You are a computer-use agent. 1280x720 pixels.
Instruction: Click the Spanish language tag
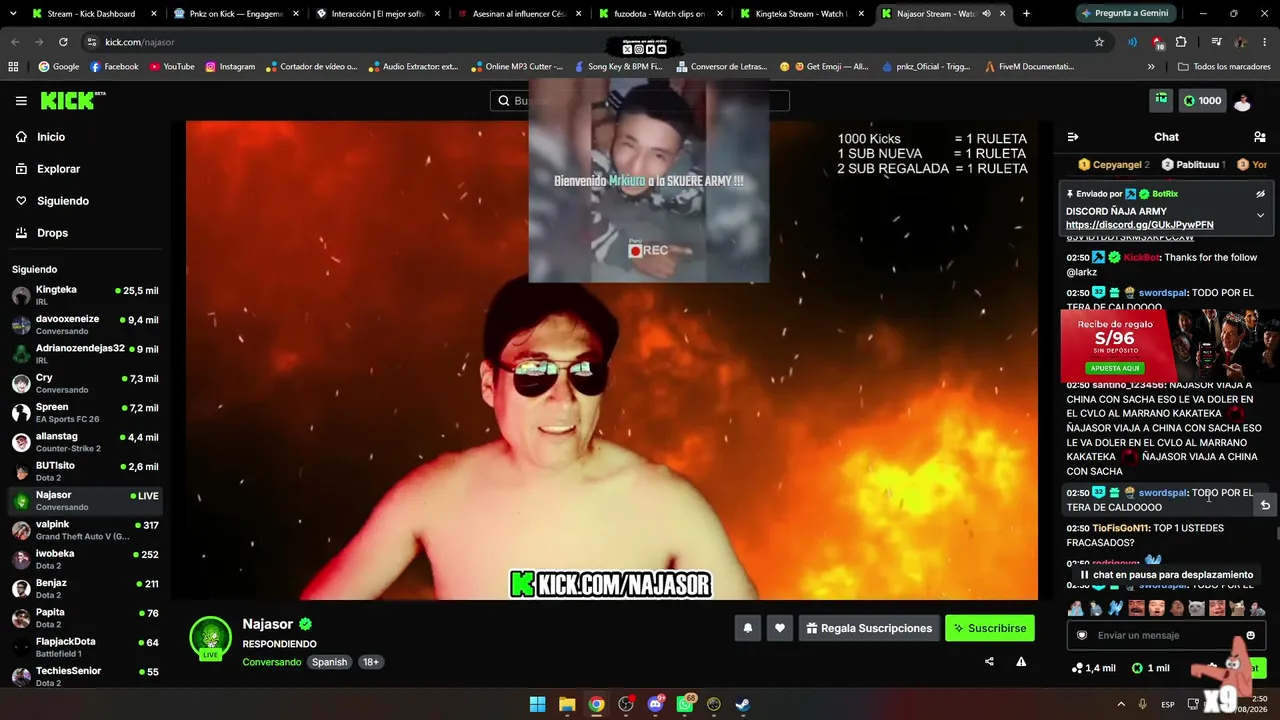click(x=329, y=662)
